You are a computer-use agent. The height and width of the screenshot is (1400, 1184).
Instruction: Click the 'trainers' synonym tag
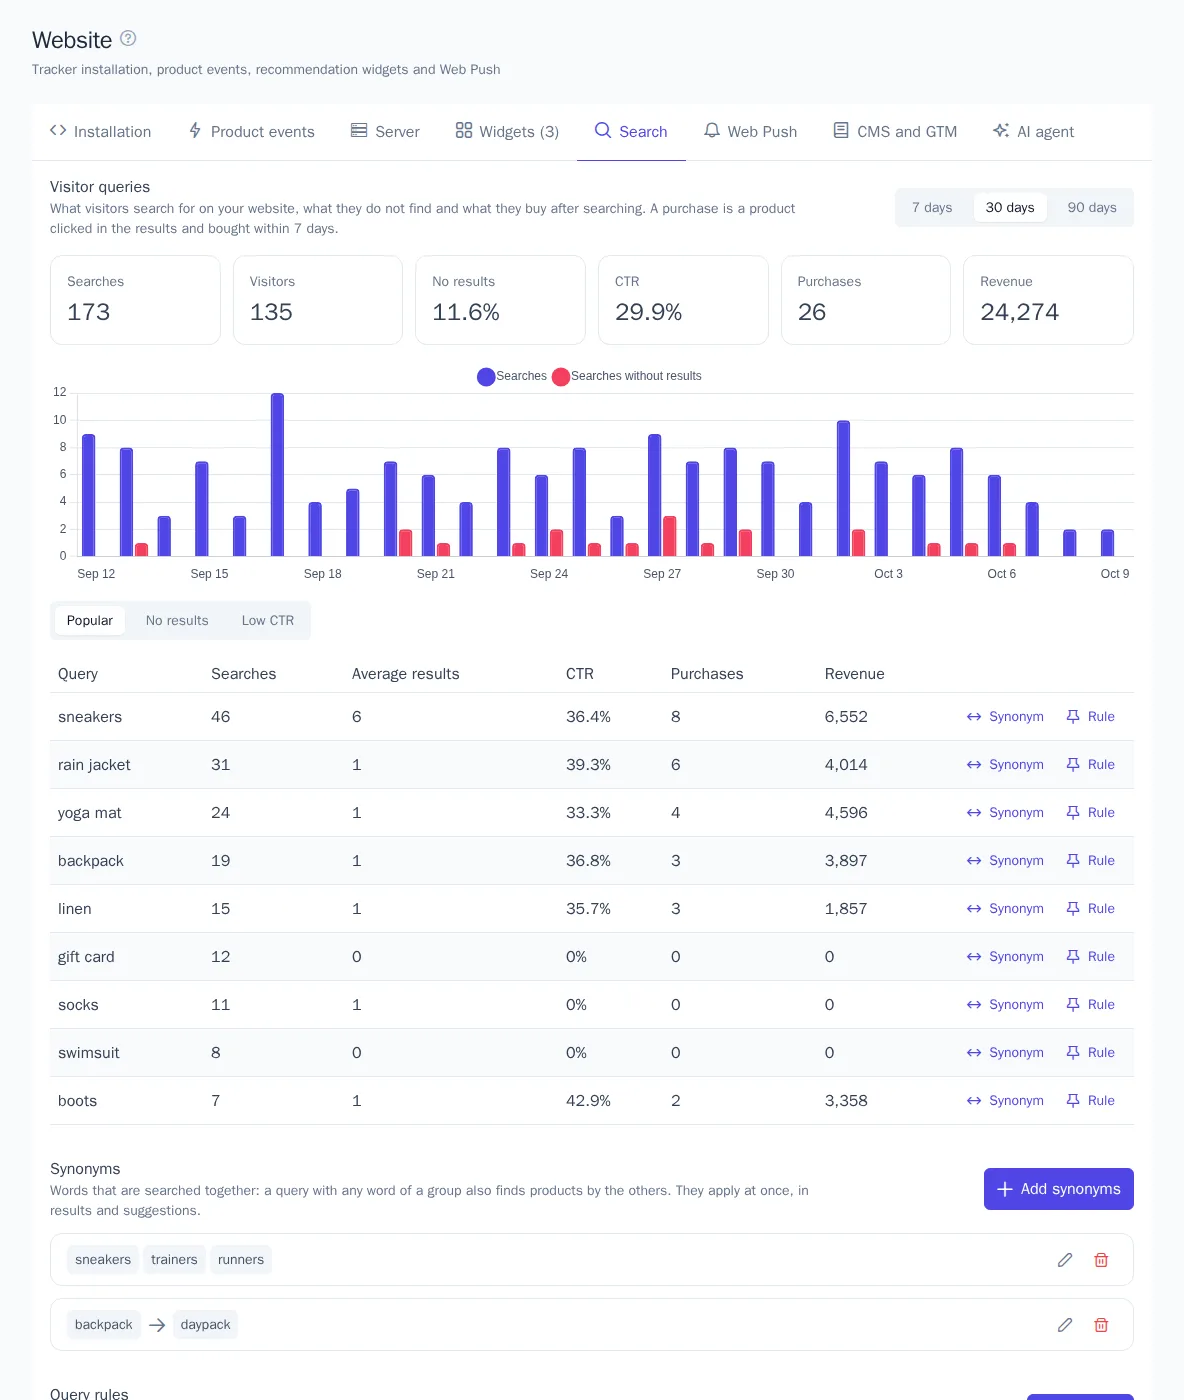tap(174, 1260)
